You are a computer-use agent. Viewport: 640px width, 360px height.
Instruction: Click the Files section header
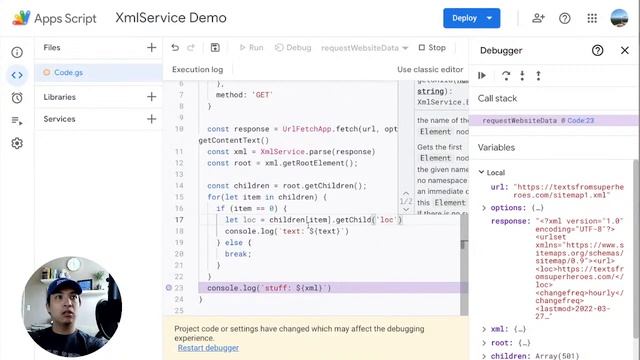pos(52,47)
